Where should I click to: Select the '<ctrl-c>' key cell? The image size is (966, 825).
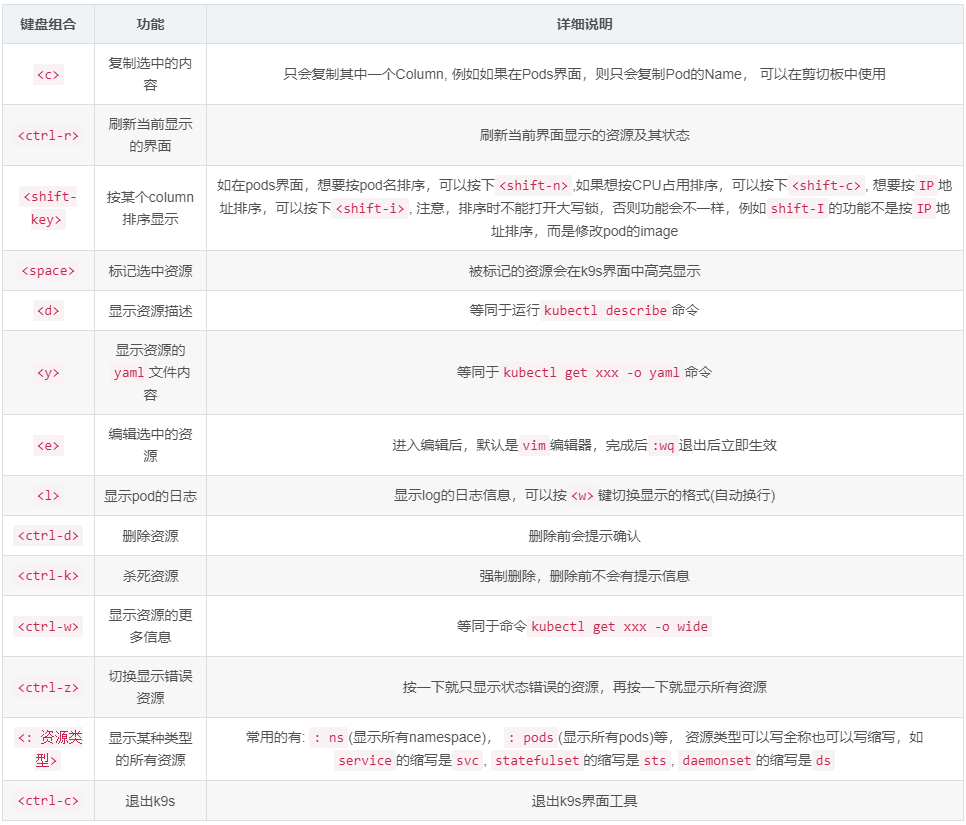pos(48,801)
